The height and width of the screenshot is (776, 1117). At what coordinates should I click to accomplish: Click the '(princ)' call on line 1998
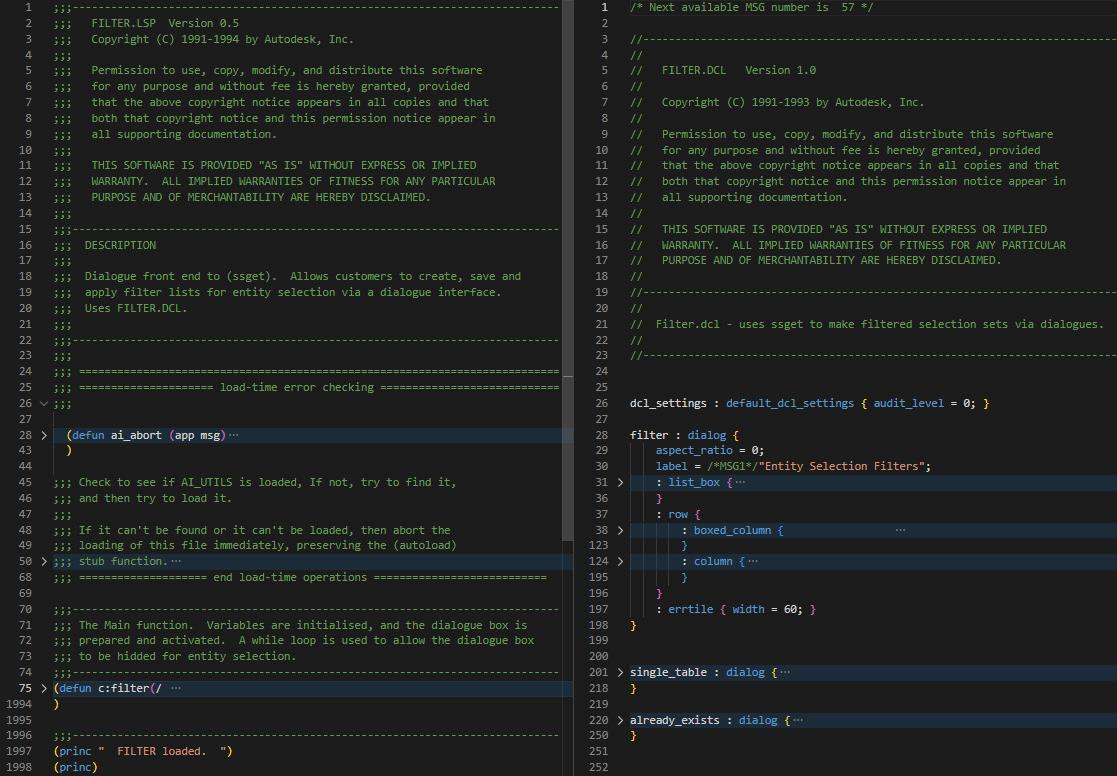pyautogui.click(x=76, y=767)
